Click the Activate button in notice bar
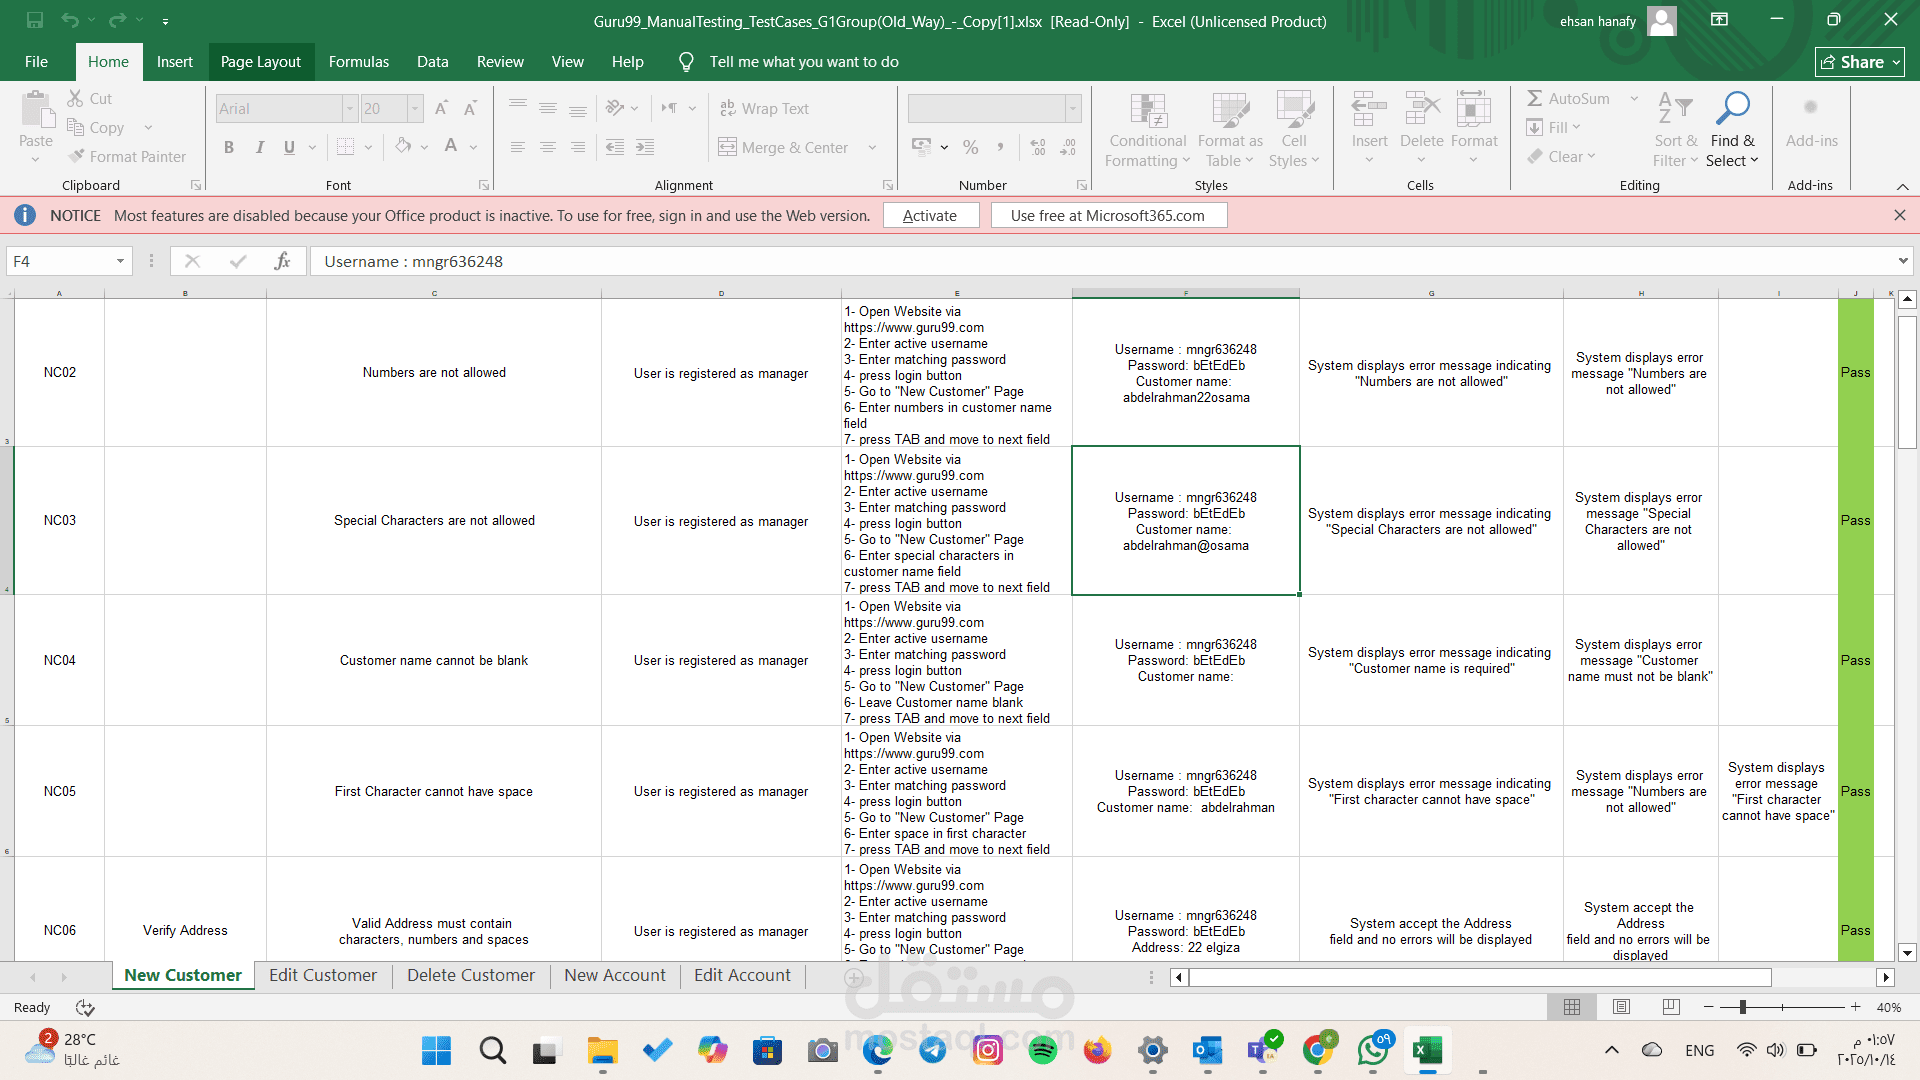Image resolution: width=1920 pixels, height=1080 pixels. coord(929,215)
